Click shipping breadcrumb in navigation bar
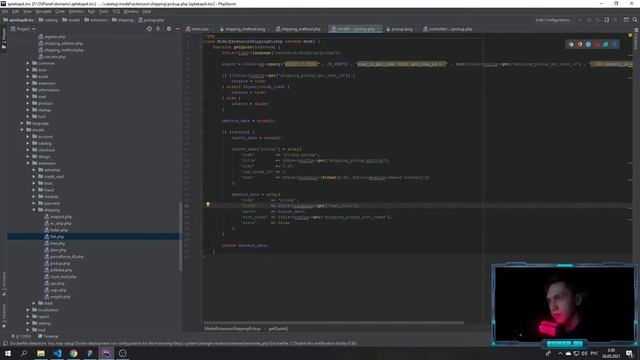This screenshot has height=360, width=640. 123,20
